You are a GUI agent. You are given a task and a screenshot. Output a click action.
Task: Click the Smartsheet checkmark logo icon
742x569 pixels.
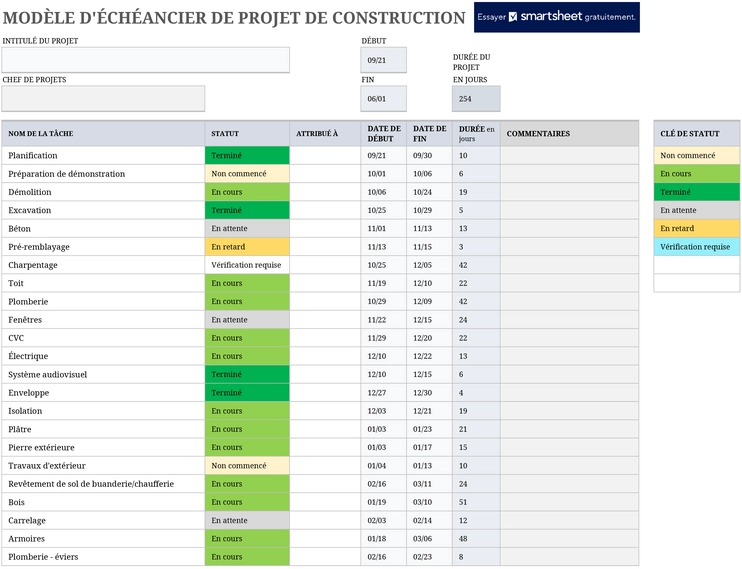click(513, 17)
